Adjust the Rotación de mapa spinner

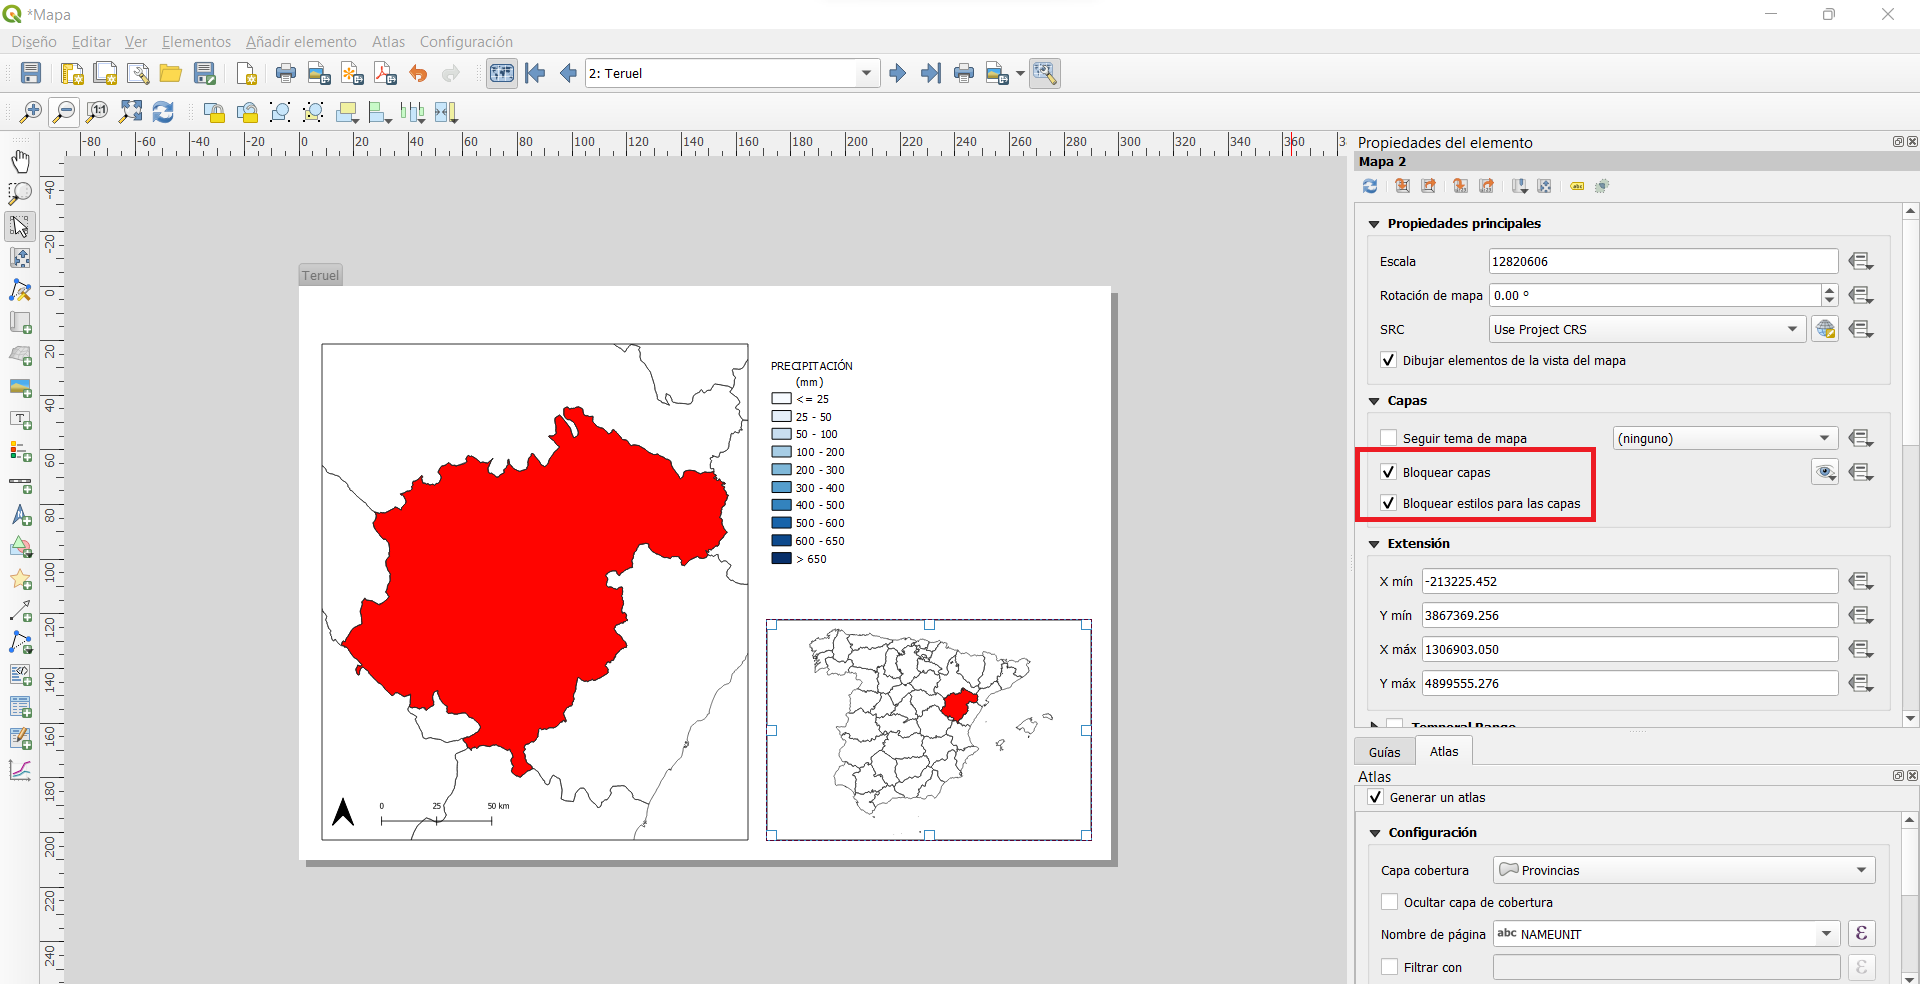[1829, 295]
